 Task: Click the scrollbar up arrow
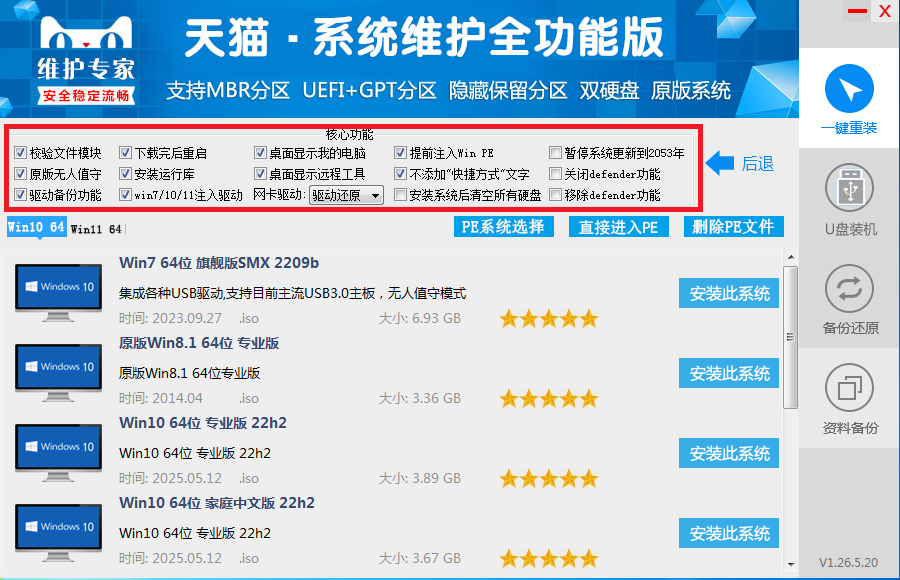791,257
